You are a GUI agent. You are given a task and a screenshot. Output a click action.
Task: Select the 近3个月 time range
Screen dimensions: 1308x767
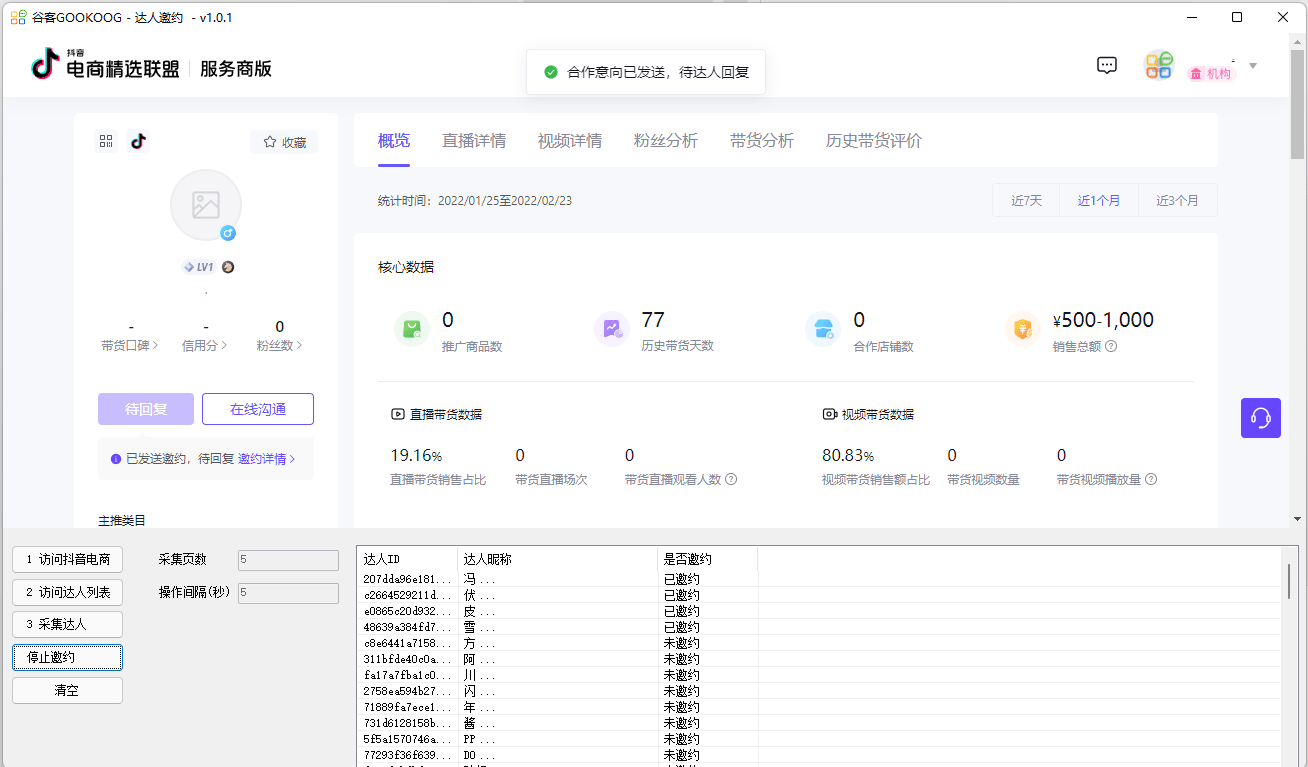point(1178,200)
